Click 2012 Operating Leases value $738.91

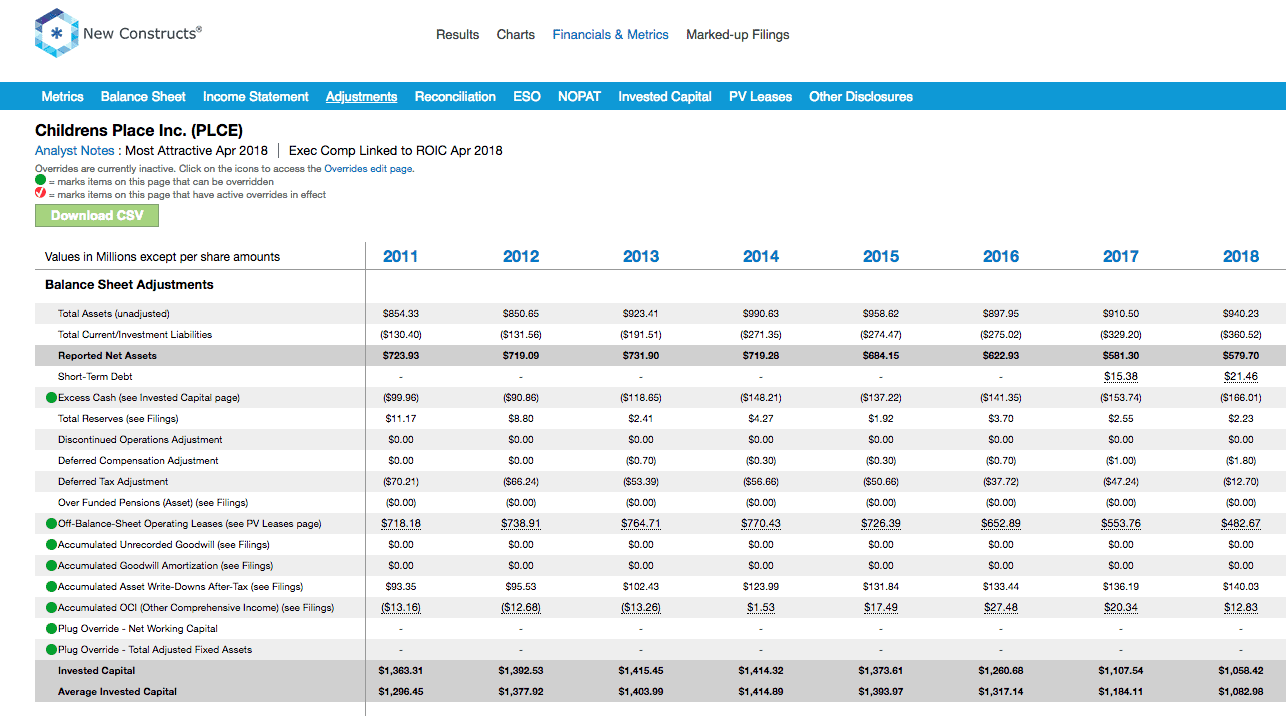(521, 524)
